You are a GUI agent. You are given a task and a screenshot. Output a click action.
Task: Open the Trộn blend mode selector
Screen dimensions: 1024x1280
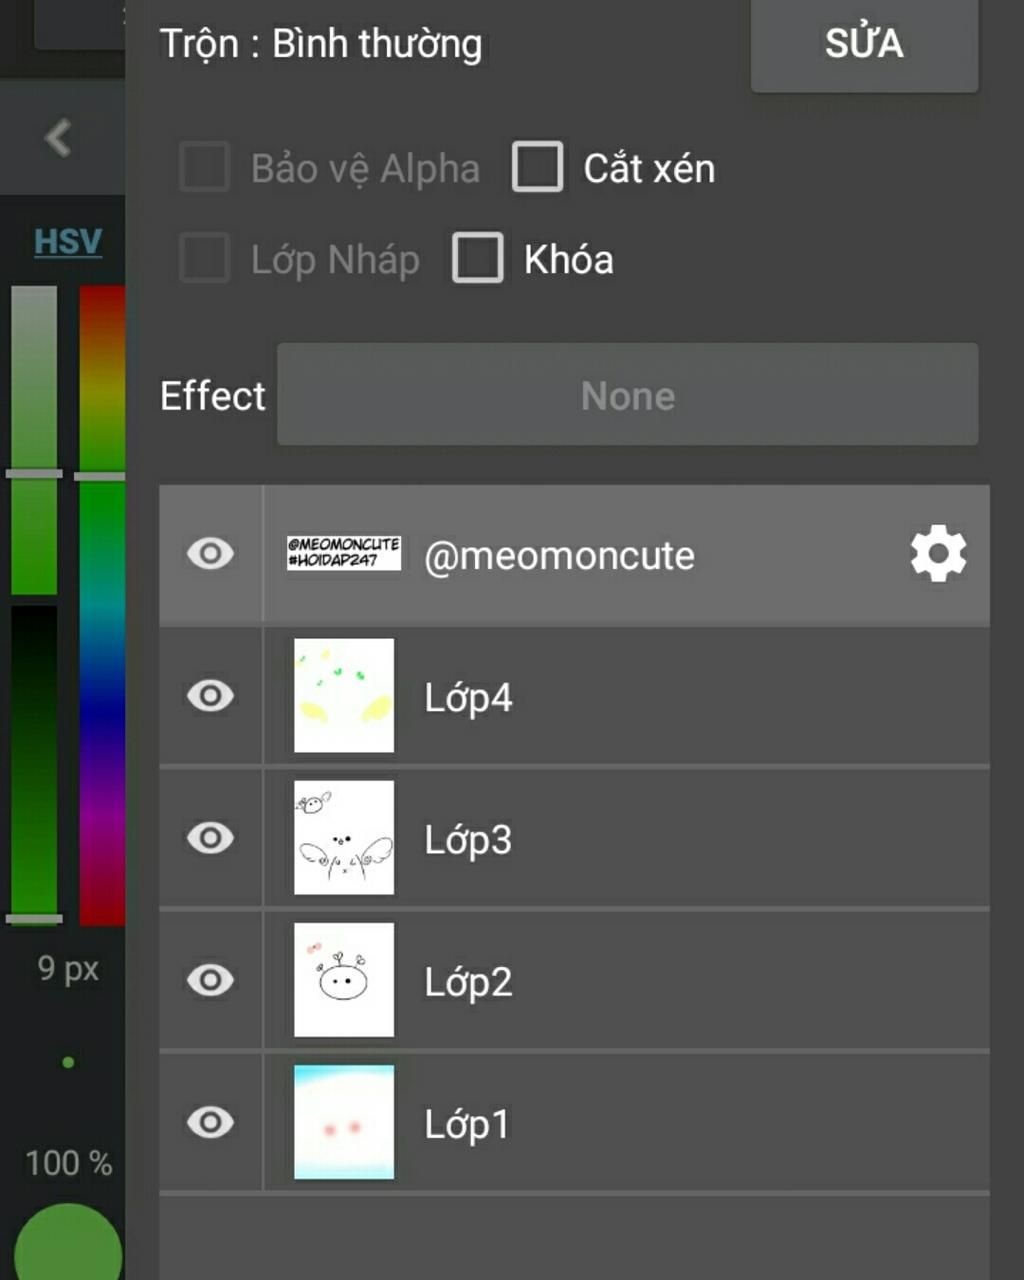[x=321, y=44]
